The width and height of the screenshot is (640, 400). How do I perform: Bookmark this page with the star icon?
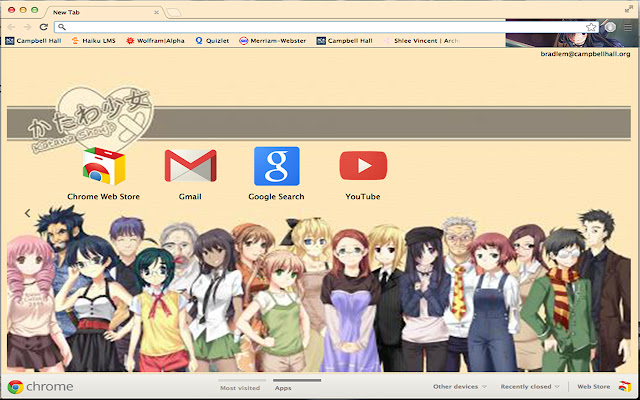pos(591,27)
